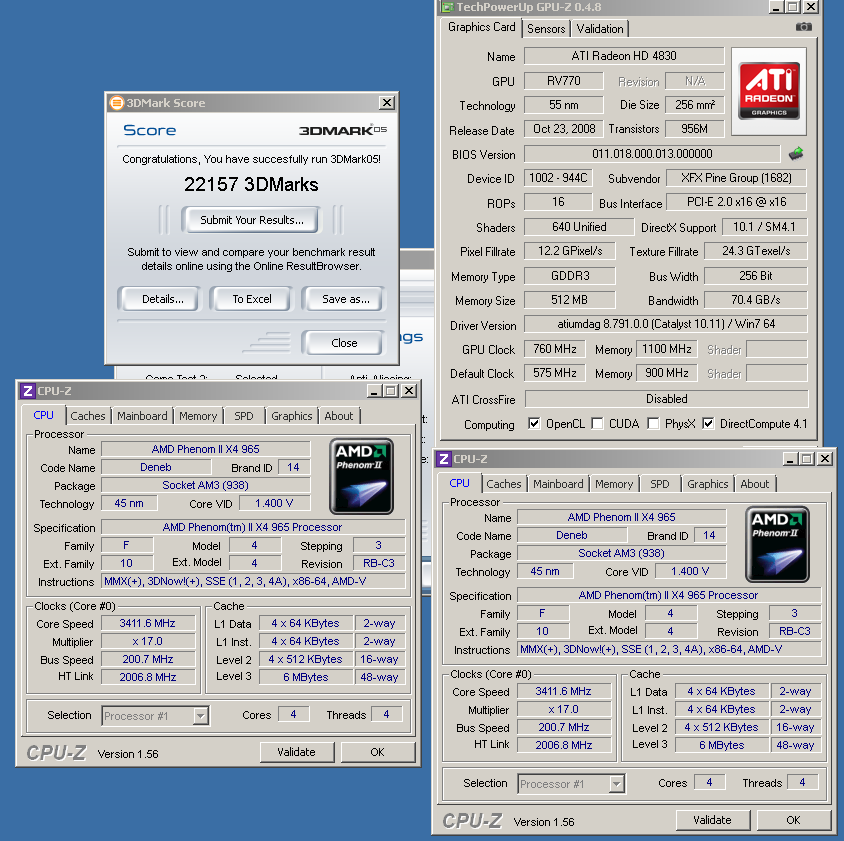Click the Bandwidth 70.4 GB/s field
Viewport: 844px width, 841px height.
coord(756,300)
